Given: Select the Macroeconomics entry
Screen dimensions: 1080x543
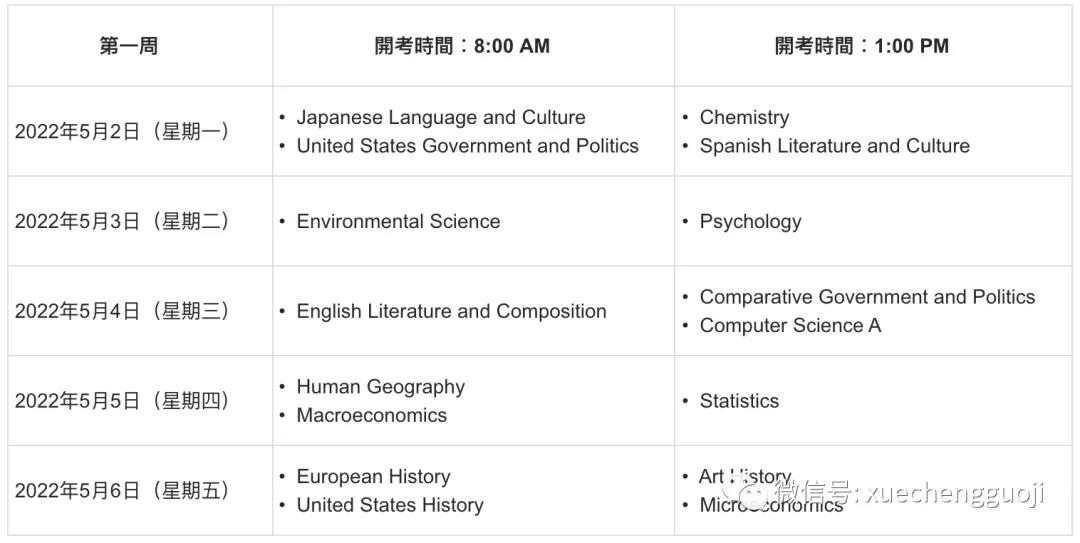Looking at the screenshot, I should tap(371, 416).
